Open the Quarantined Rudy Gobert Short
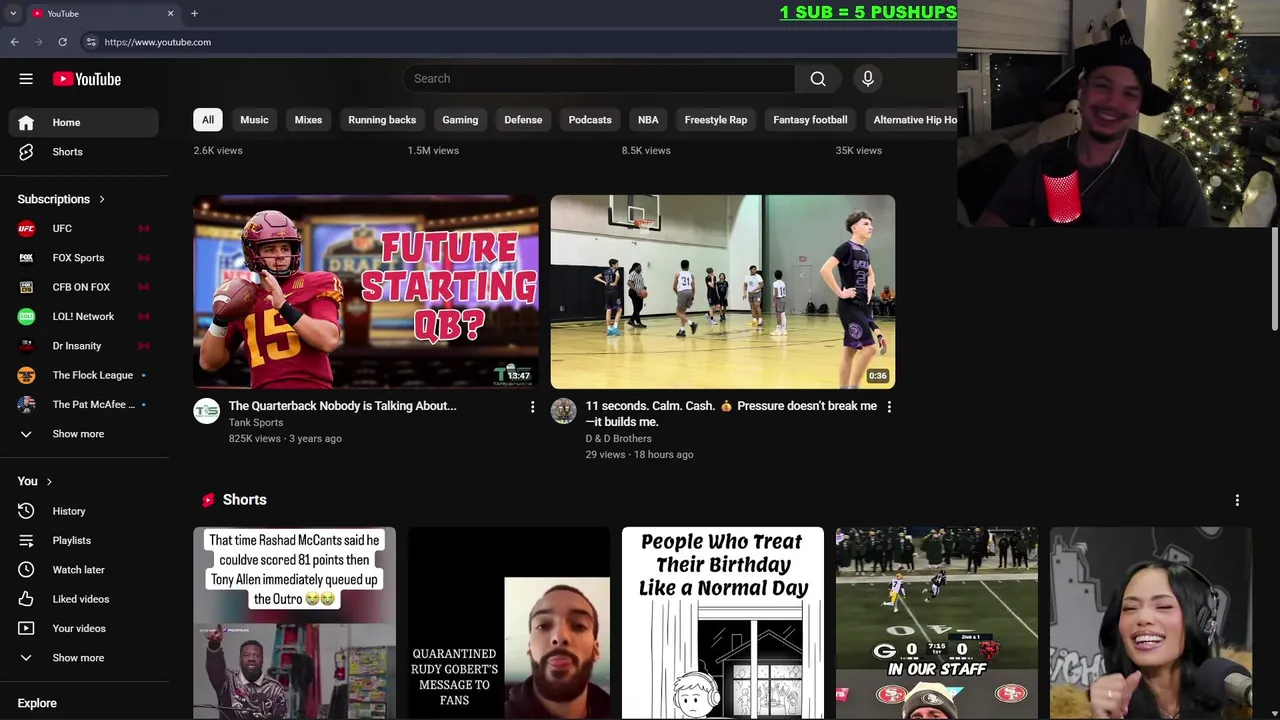 coord(509,623)
